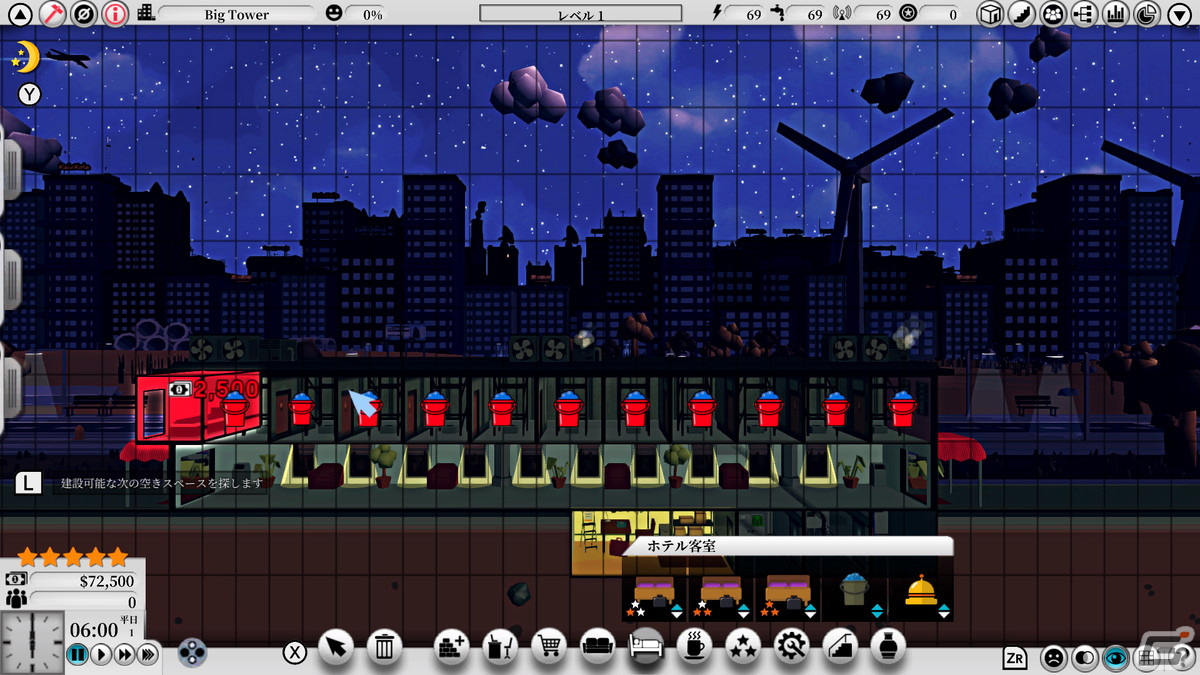This screenshot has width=1200, height=675.
Task: Click the red 2,500 cost room placement
Action: tap(199, 406)
